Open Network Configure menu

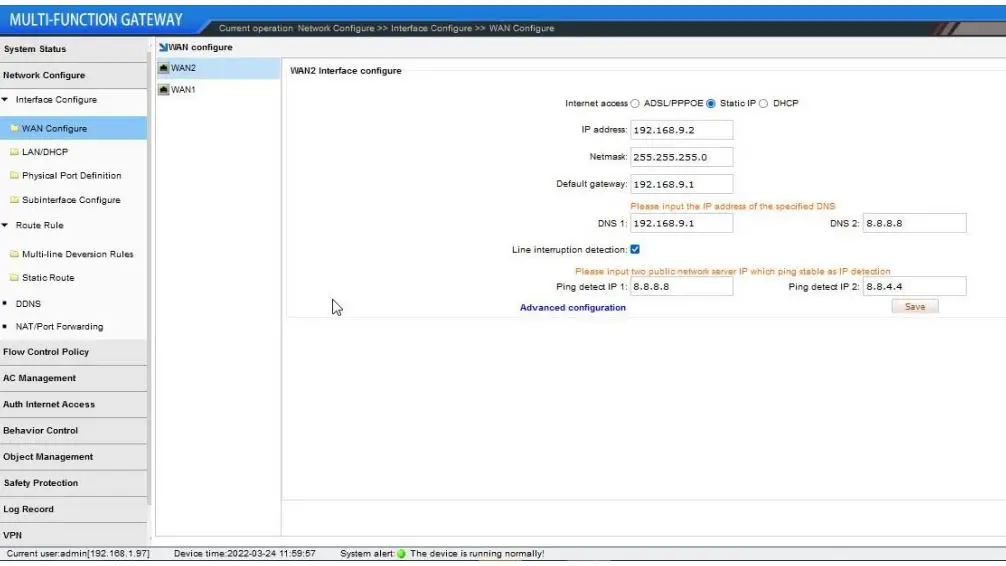click(x=73, y=75)
